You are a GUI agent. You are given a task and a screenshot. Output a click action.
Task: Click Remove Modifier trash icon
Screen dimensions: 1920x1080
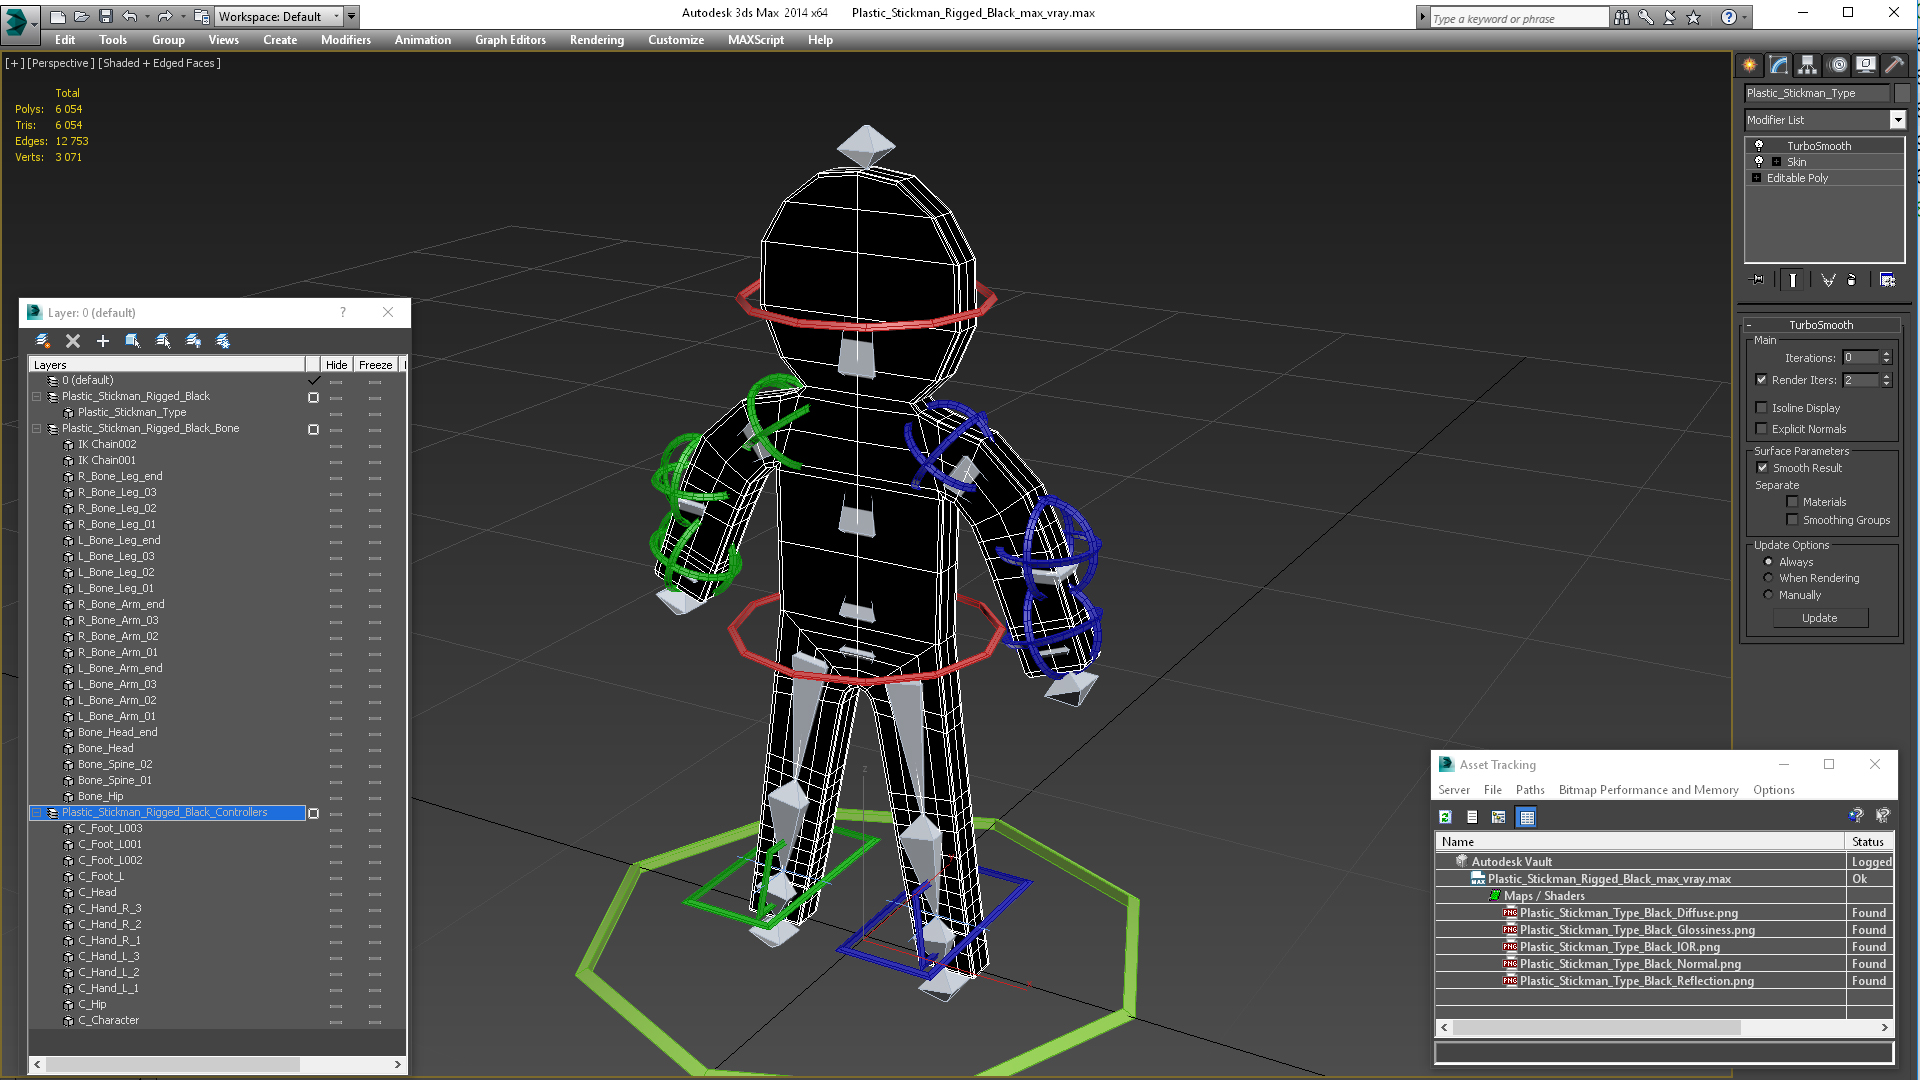(x=1851, y=280)
